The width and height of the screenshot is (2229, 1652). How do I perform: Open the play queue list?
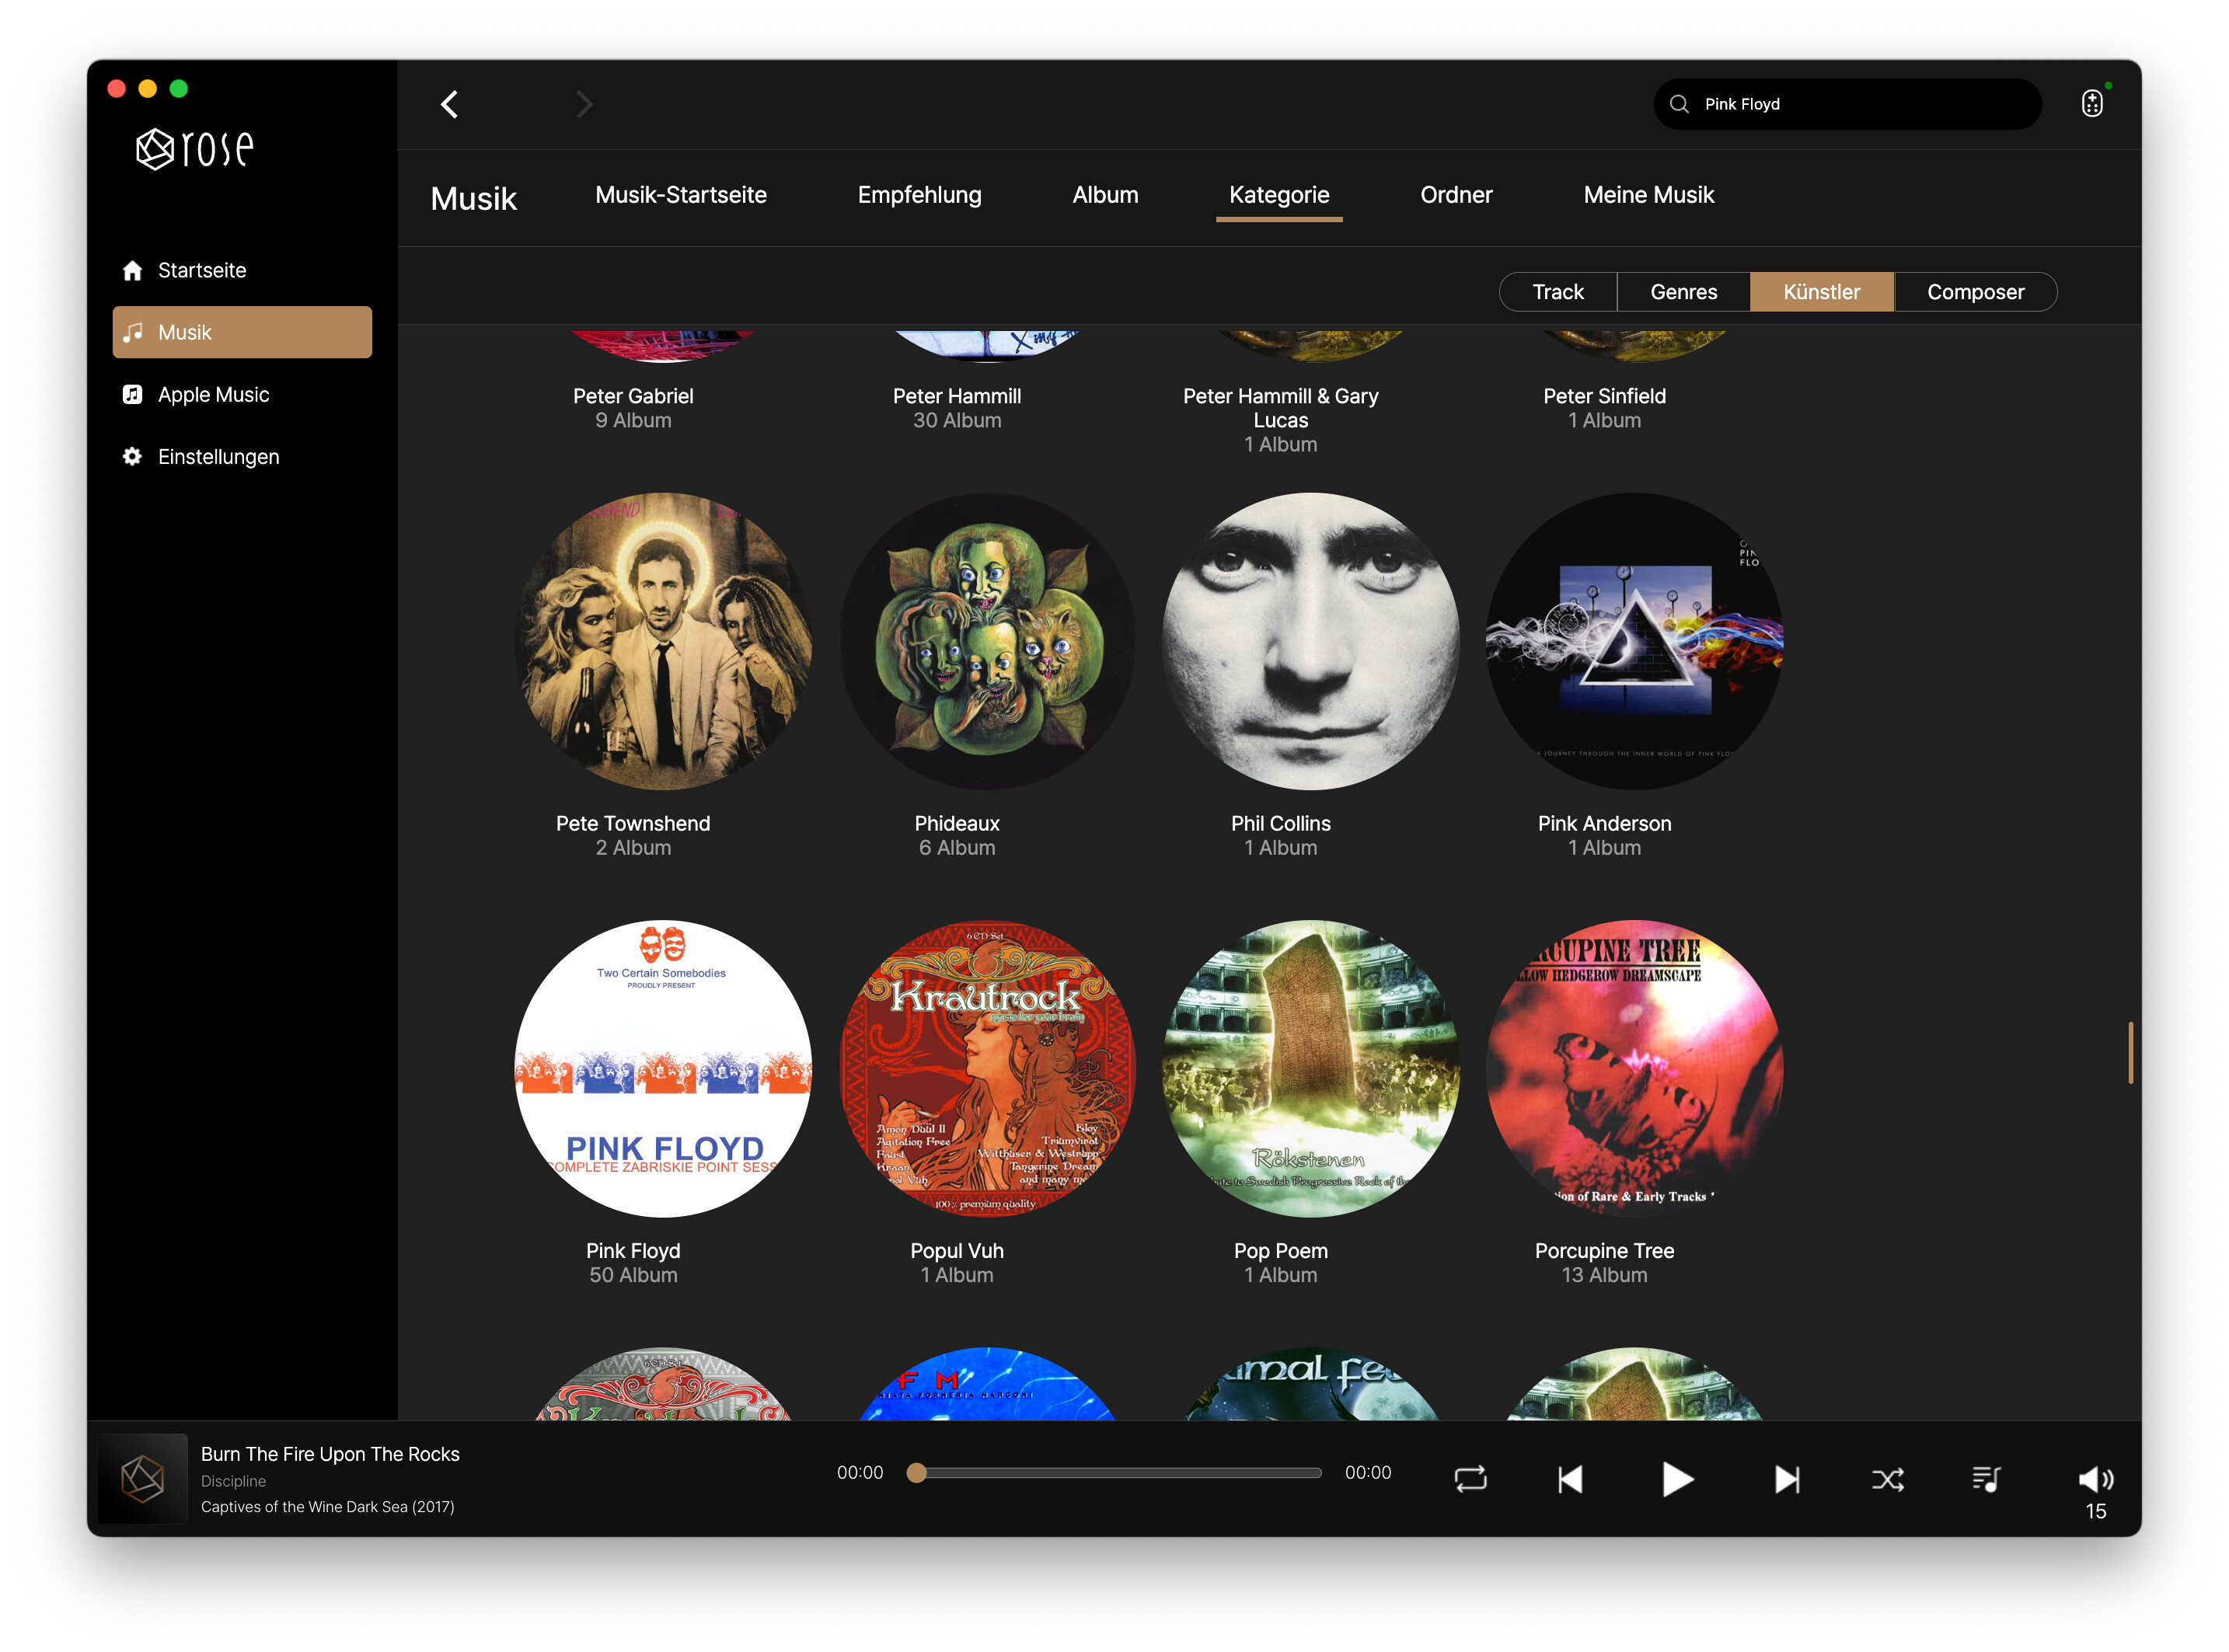(x=1986, y=1479)
